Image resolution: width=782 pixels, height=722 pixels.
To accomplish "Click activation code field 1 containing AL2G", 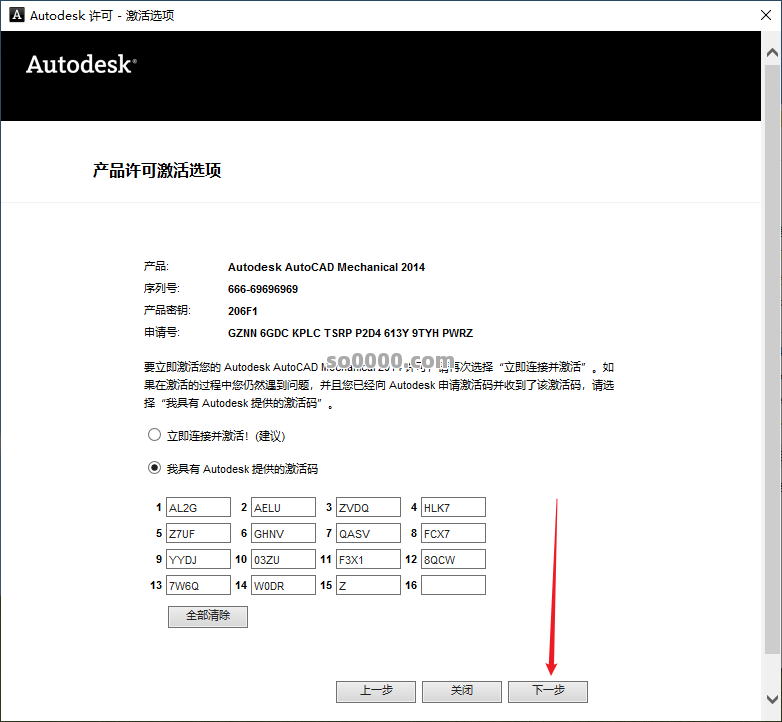I will tap(198, 507).
